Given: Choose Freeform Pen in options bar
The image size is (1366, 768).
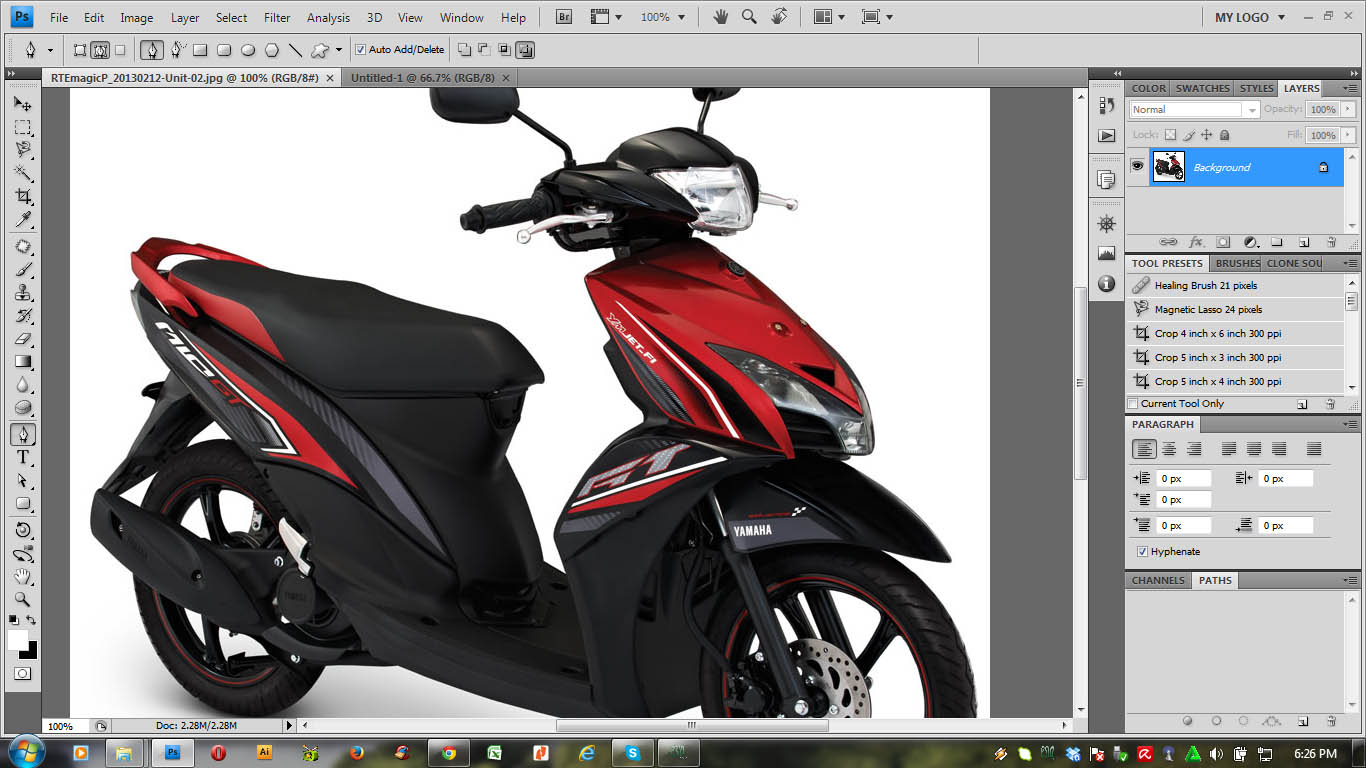Looking at the screenshot, I should [x=177, y=49].
